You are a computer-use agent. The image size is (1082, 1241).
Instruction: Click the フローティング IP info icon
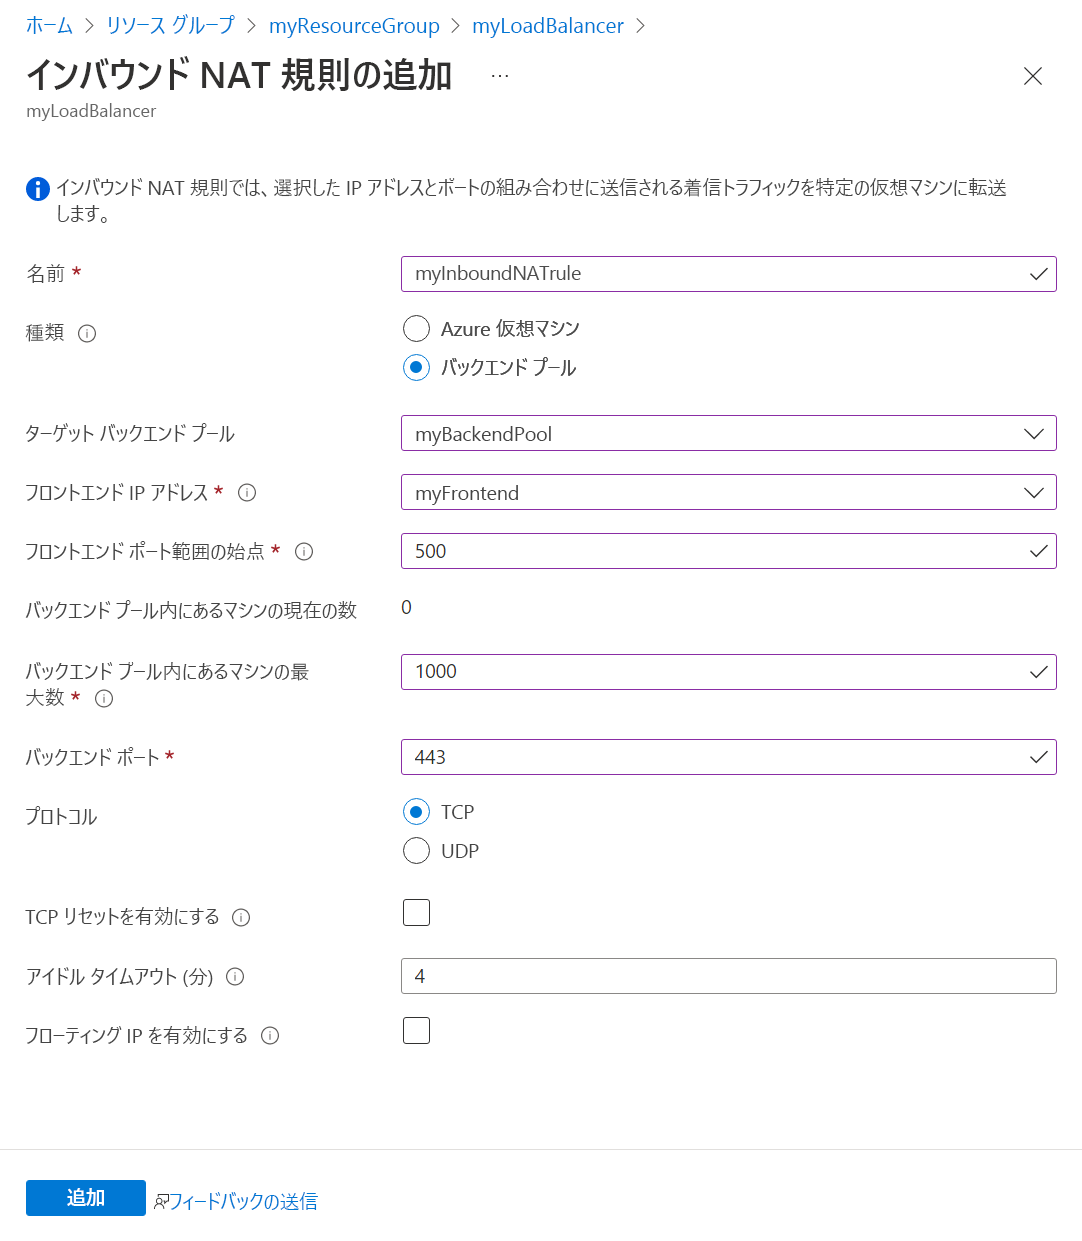coord(269,1036)
